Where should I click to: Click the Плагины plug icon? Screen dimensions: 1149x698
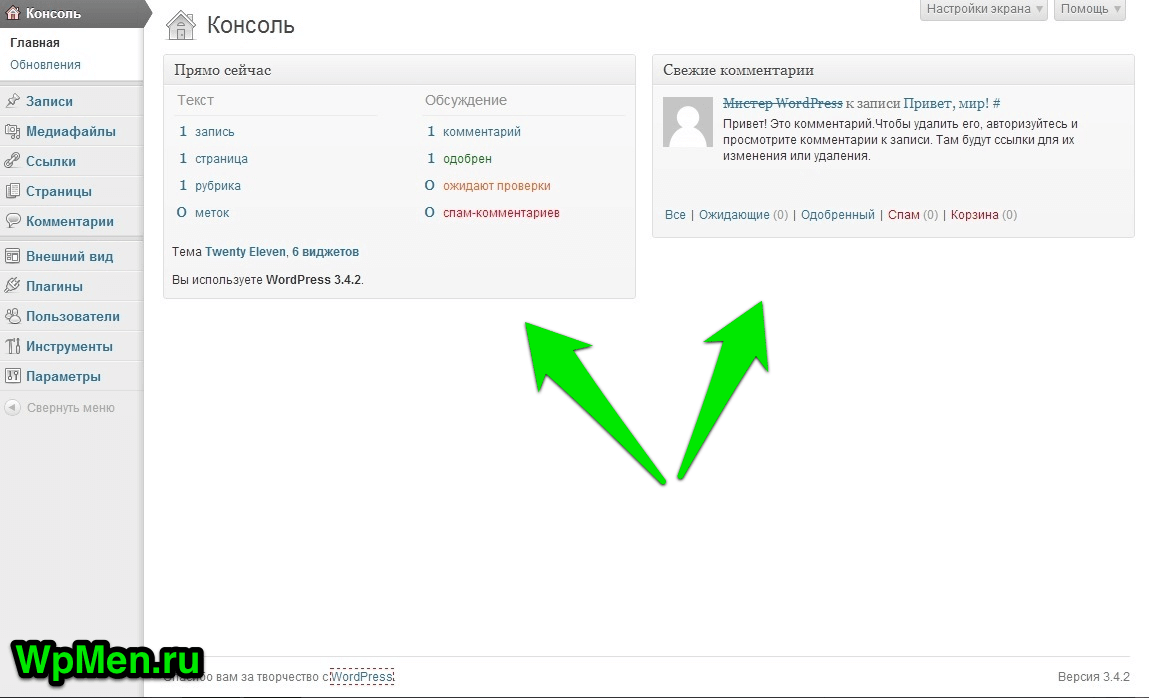[x=13, y=286]
